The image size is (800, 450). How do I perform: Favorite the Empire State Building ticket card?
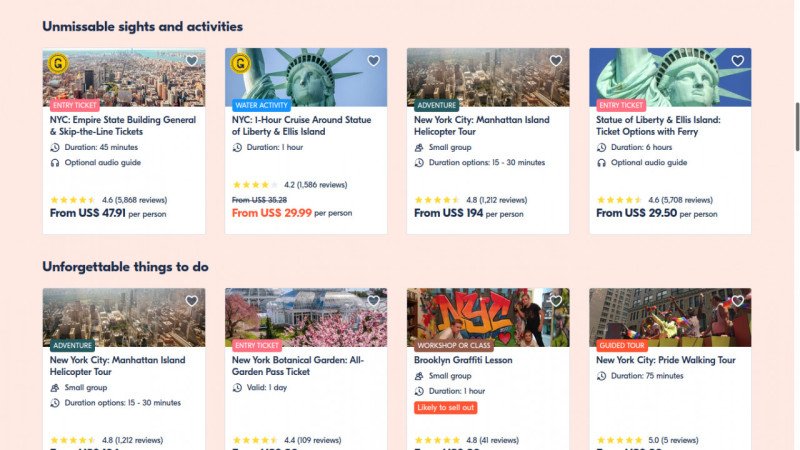pyautogui.click(x=191, y=61)
